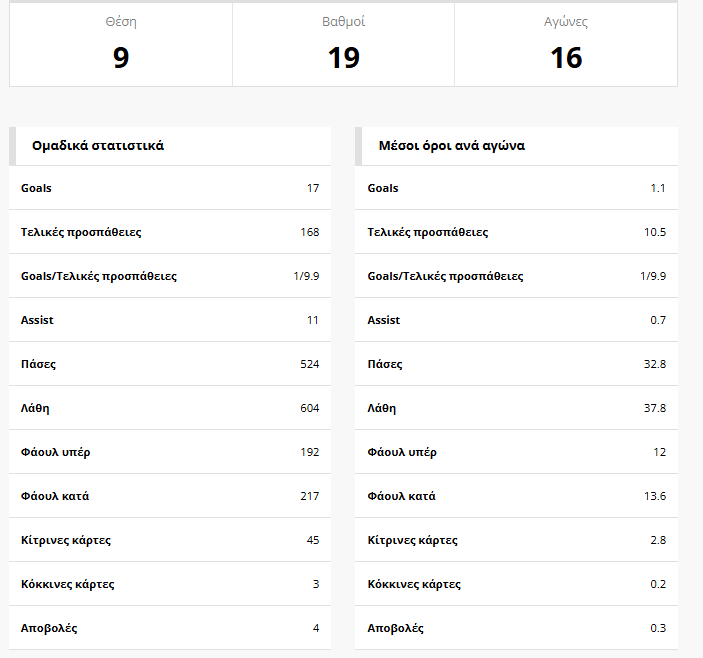Click the Goals value 17 in team stats

(x=313, y=188)
